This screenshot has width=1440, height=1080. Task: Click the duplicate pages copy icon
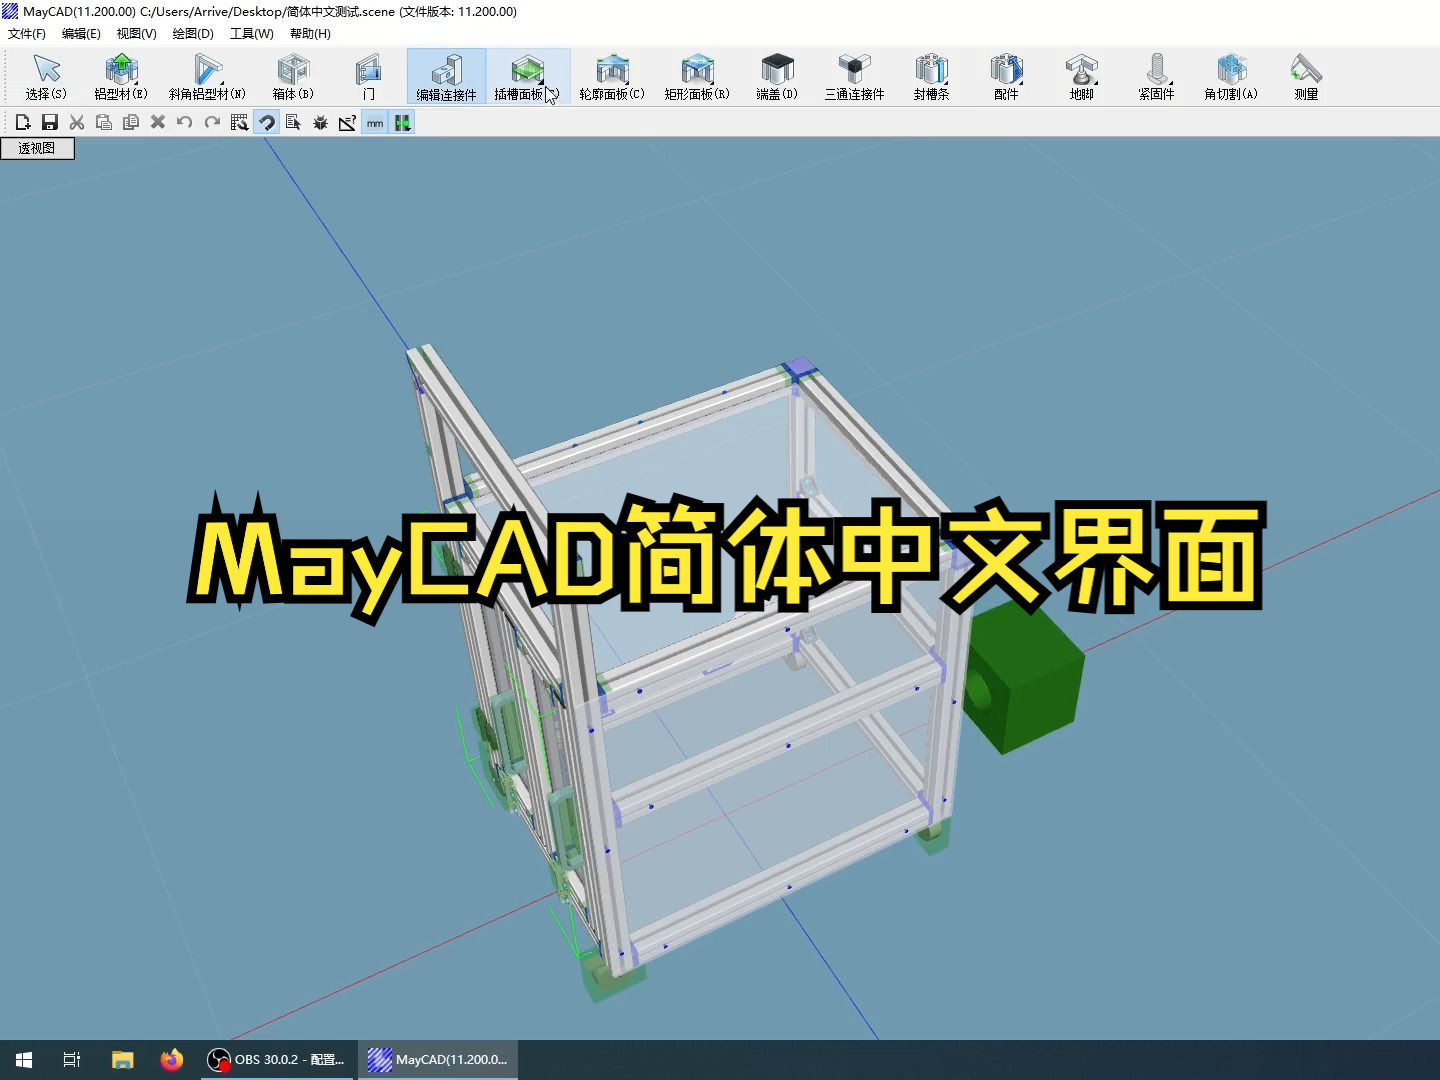click(131, 122)
